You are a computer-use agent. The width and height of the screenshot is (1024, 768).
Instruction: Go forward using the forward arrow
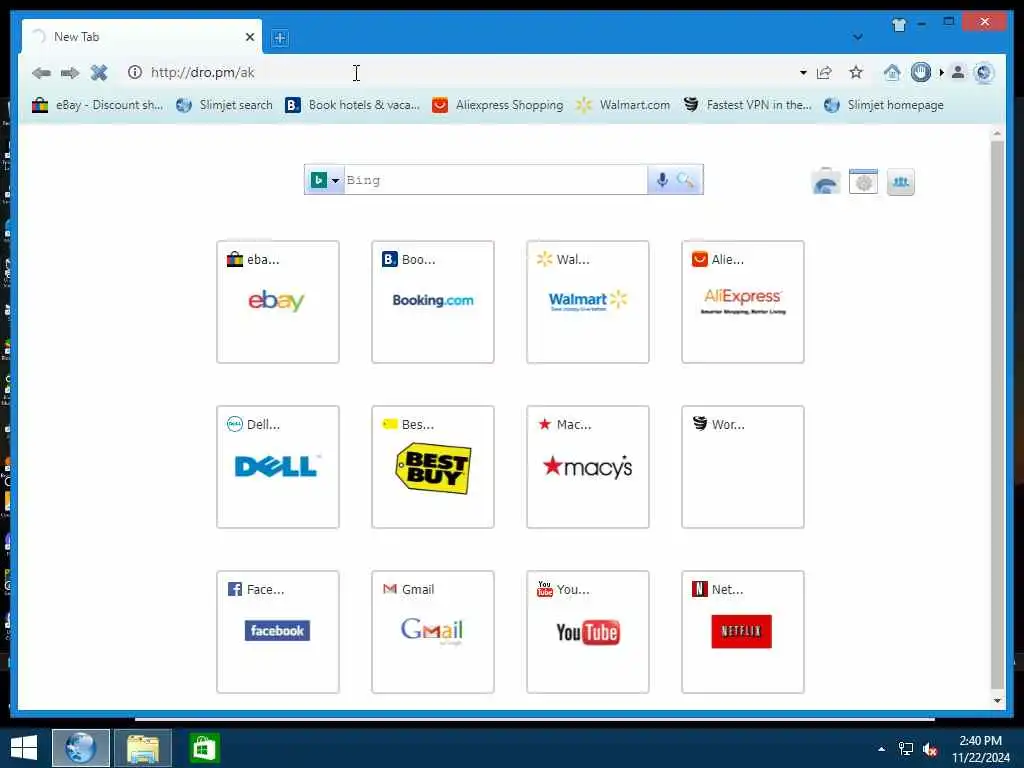(x=70, y=72)
